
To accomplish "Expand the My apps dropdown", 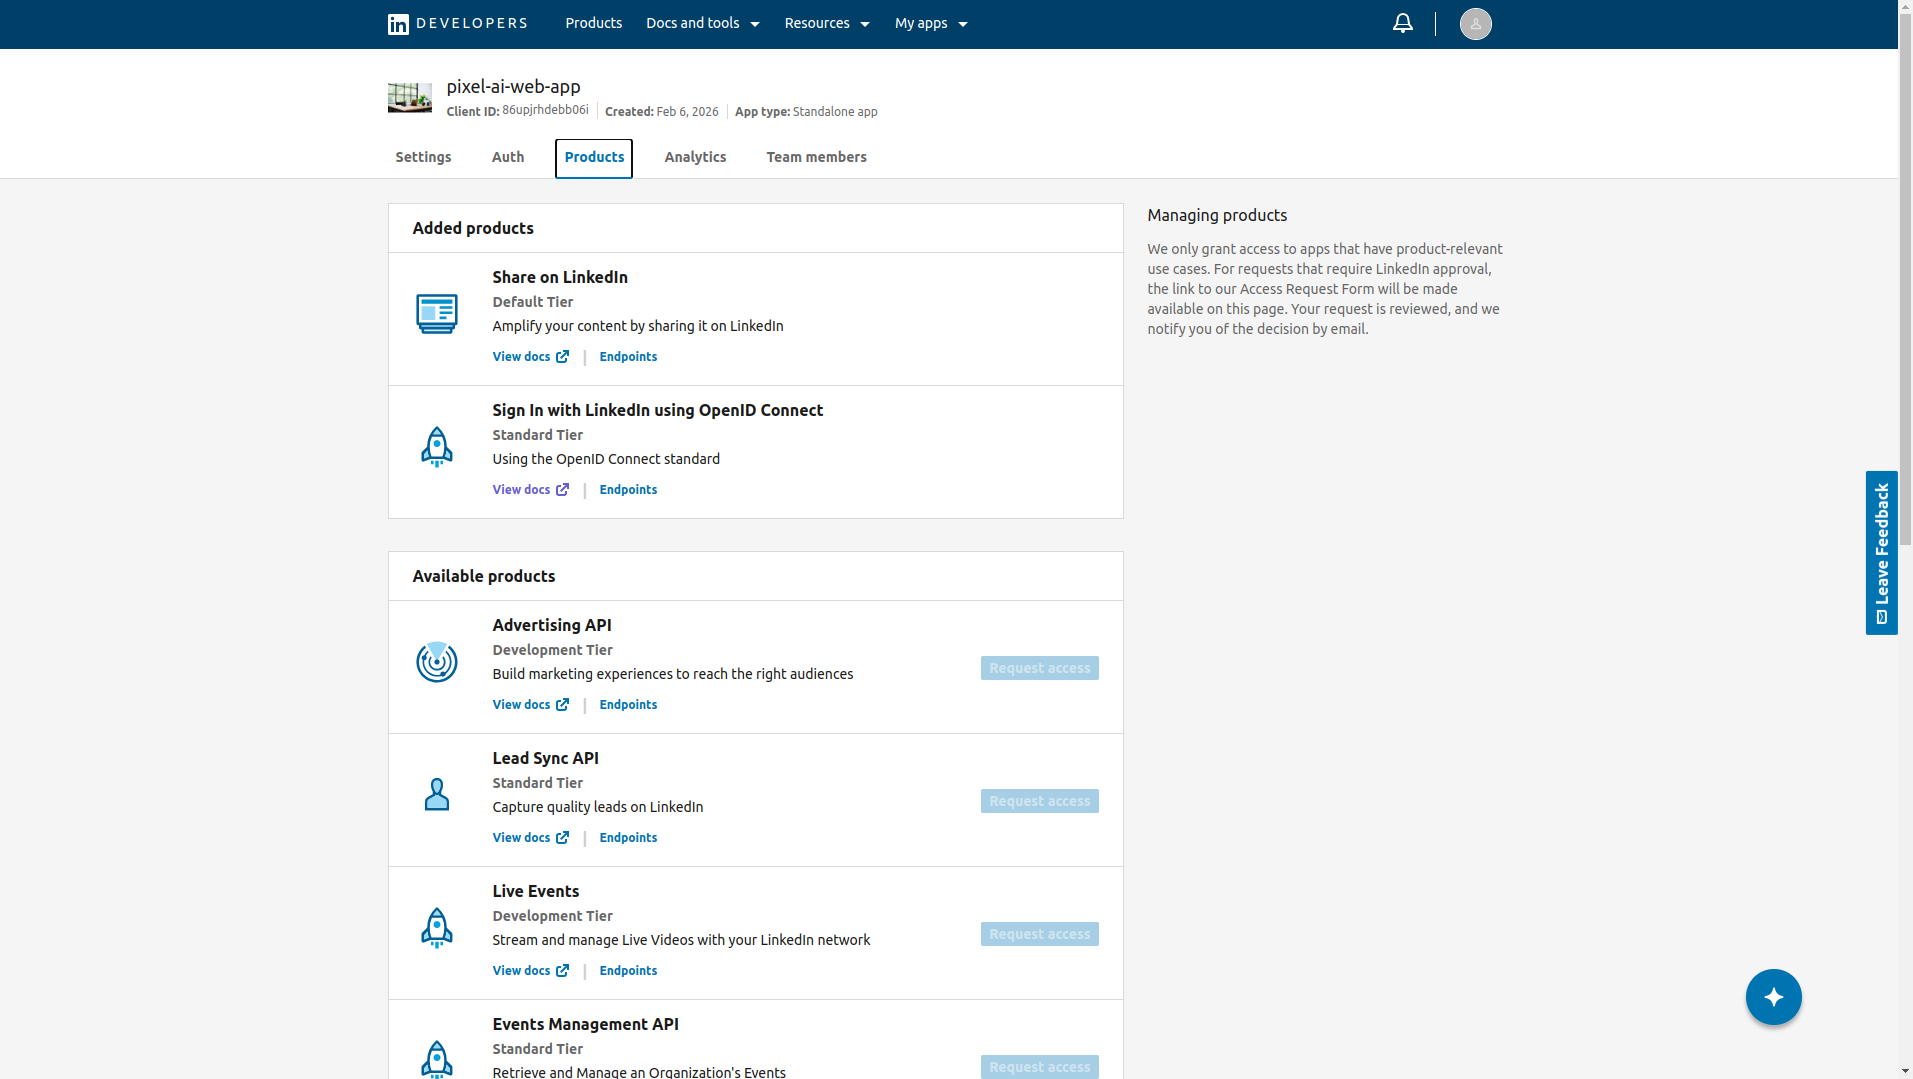I will click(x=931, y=23).
